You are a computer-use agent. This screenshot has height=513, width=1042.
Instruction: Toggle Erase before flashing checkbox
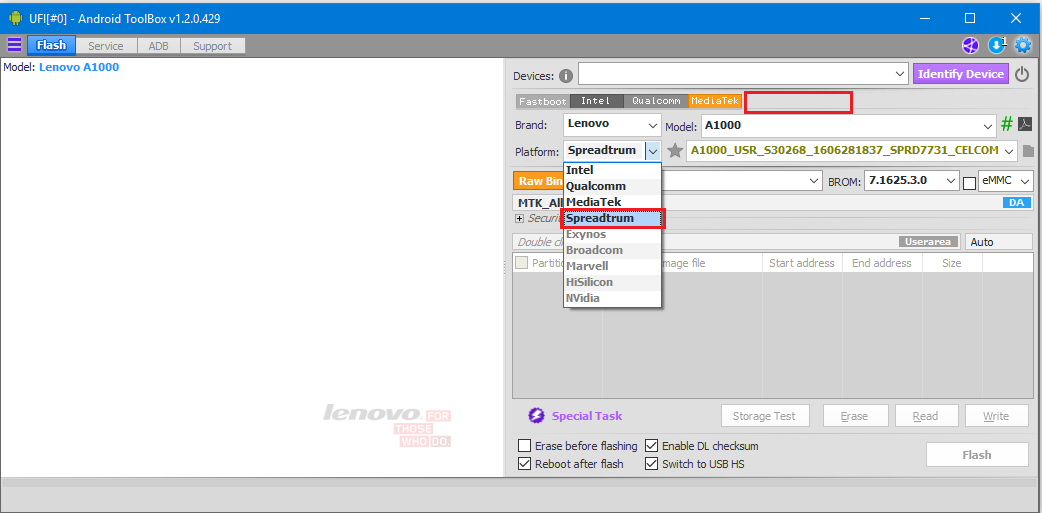coord(524,446)
